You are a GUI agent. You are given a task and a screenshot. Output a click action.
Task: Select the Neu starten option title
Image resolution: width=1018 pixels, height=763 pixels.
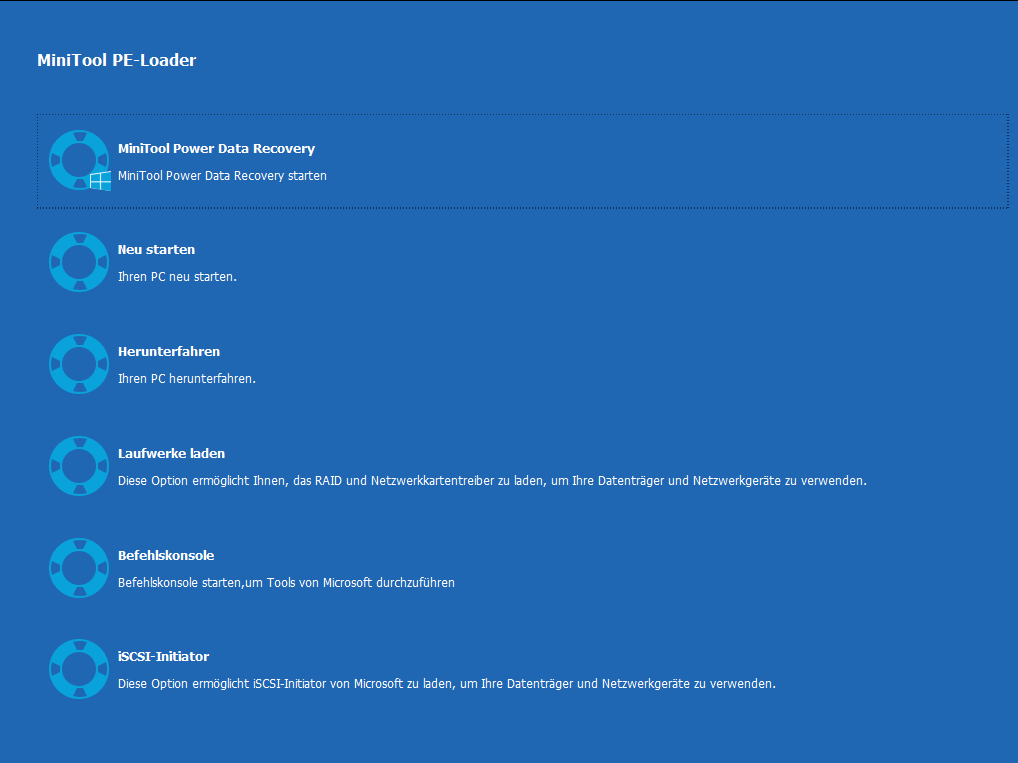tap(156, 250)
